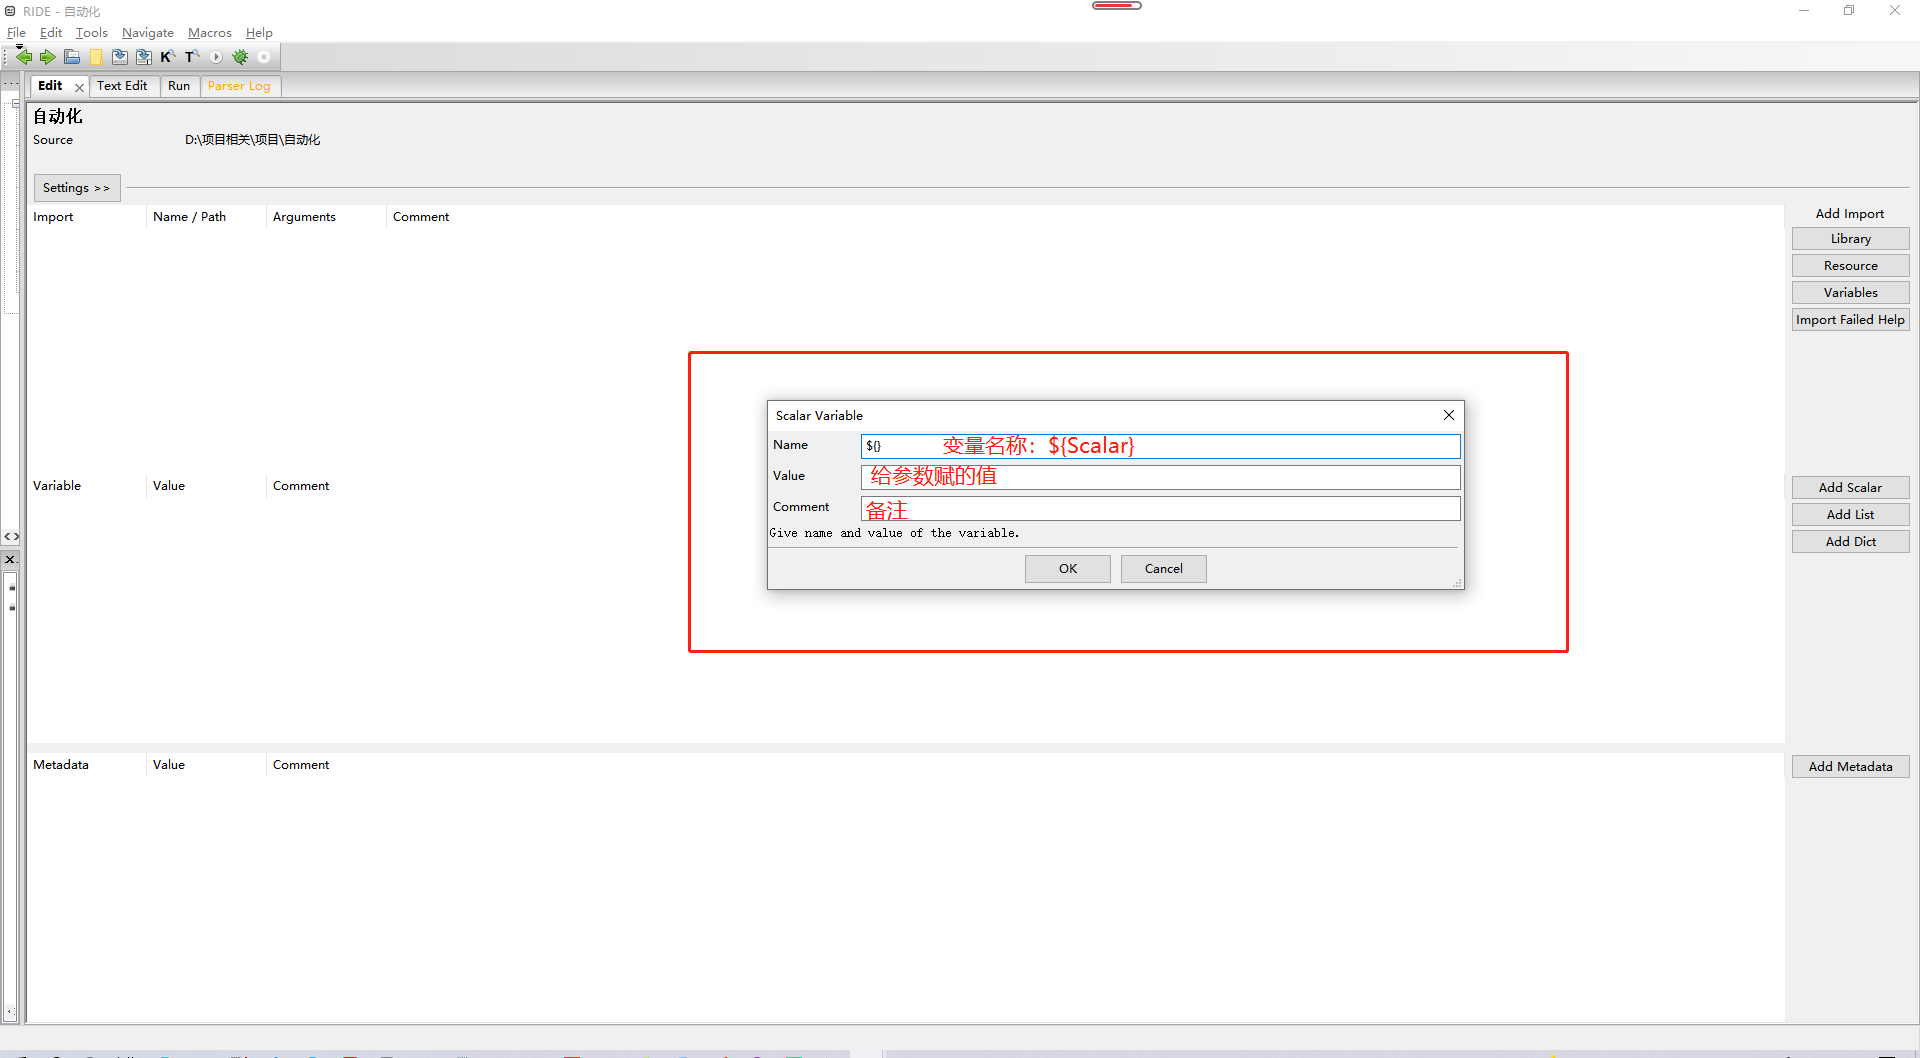This screenshot has height=1058, width=1920.
Task: Click the Add Metadata button
Action: pos(1850,767)
